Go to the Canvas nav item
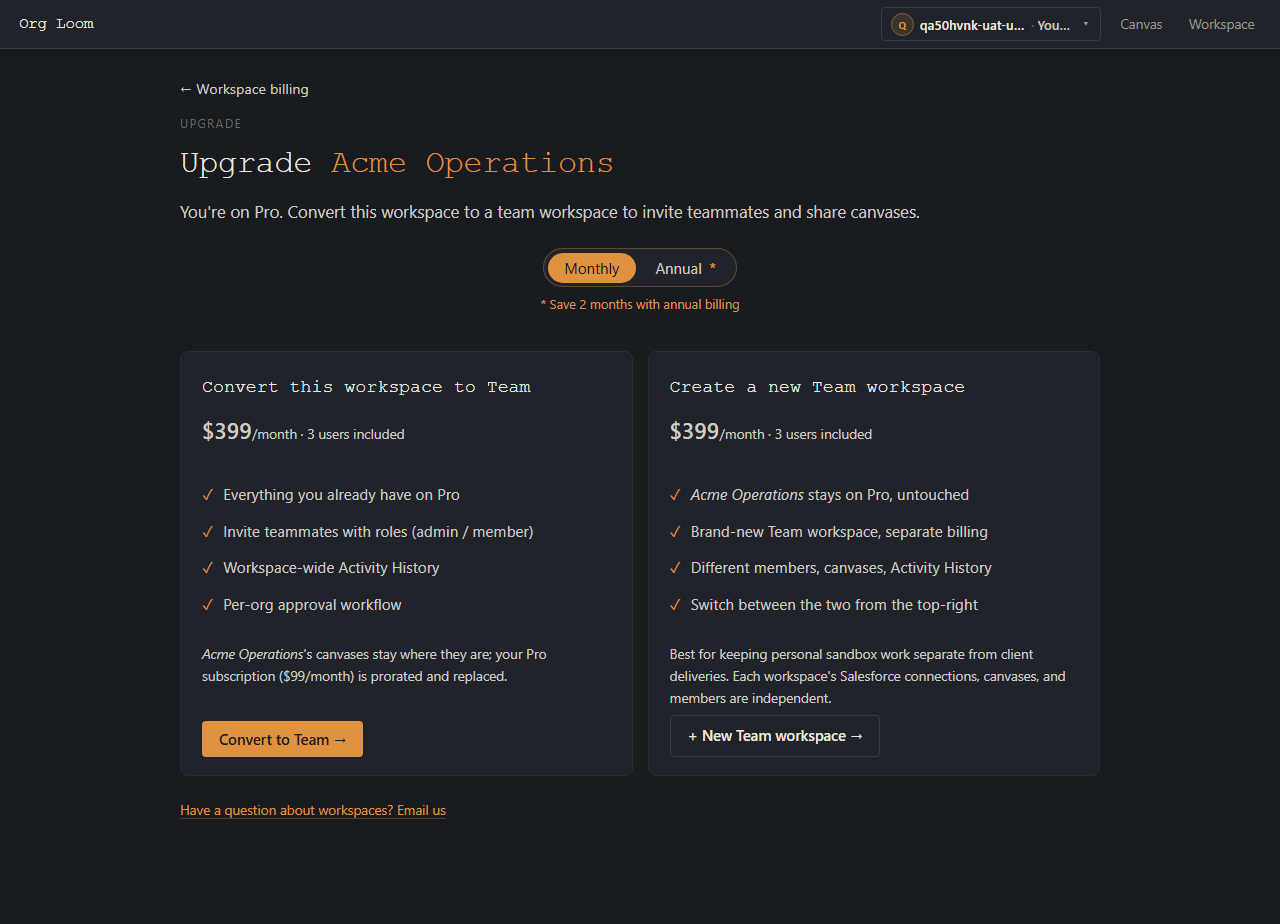Image resolution: width=1280 pixels, height=924 pixels. [1141, 25]
